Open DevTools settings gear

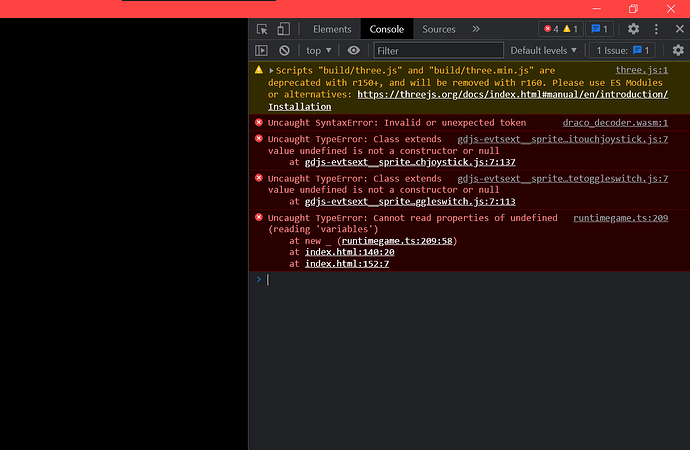633,29
